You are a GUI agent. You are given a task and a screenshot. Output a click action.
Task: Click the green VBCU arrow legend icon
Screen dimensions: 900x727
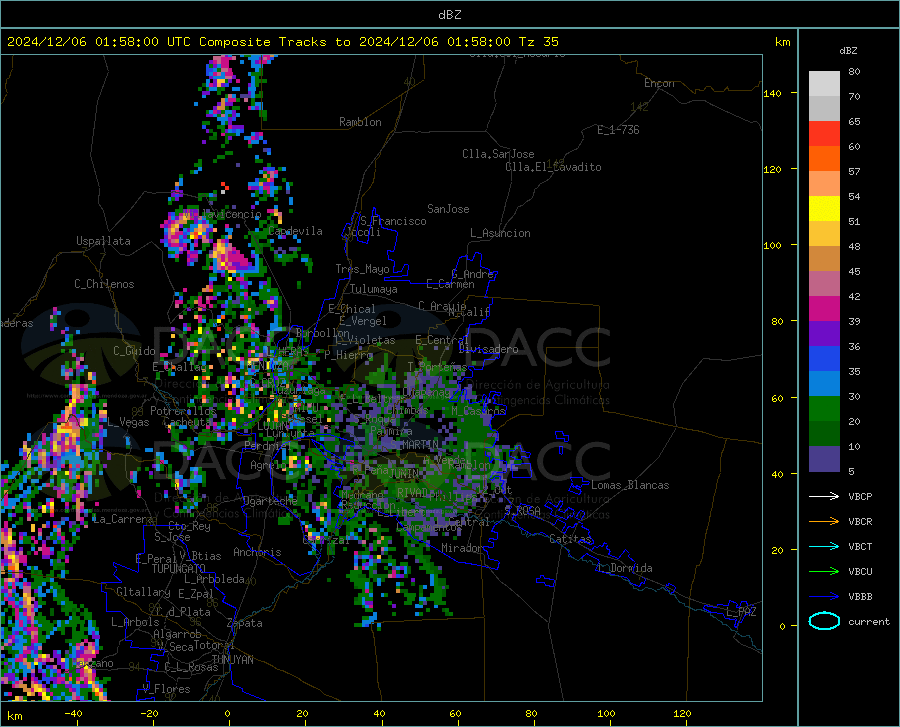tap(824, 572)
